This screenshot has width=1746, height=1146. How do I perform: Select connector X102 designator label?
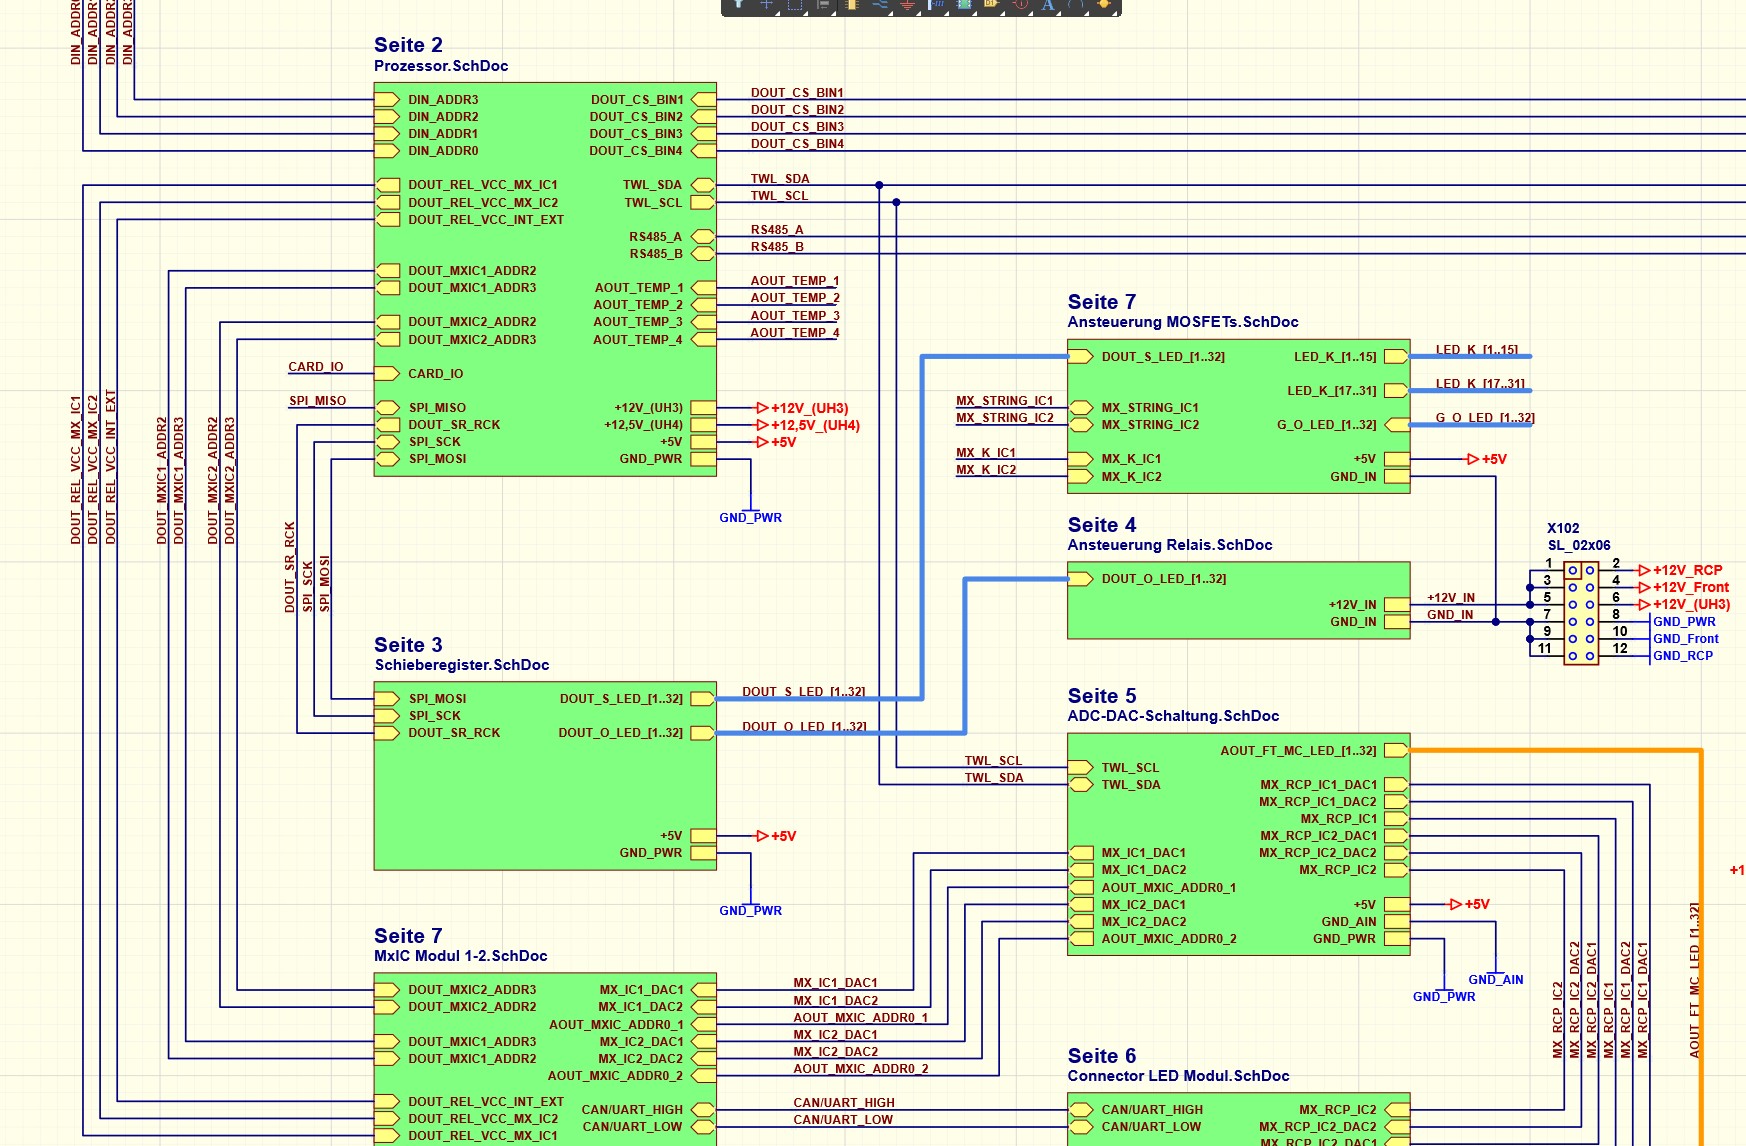(1563, 528)
